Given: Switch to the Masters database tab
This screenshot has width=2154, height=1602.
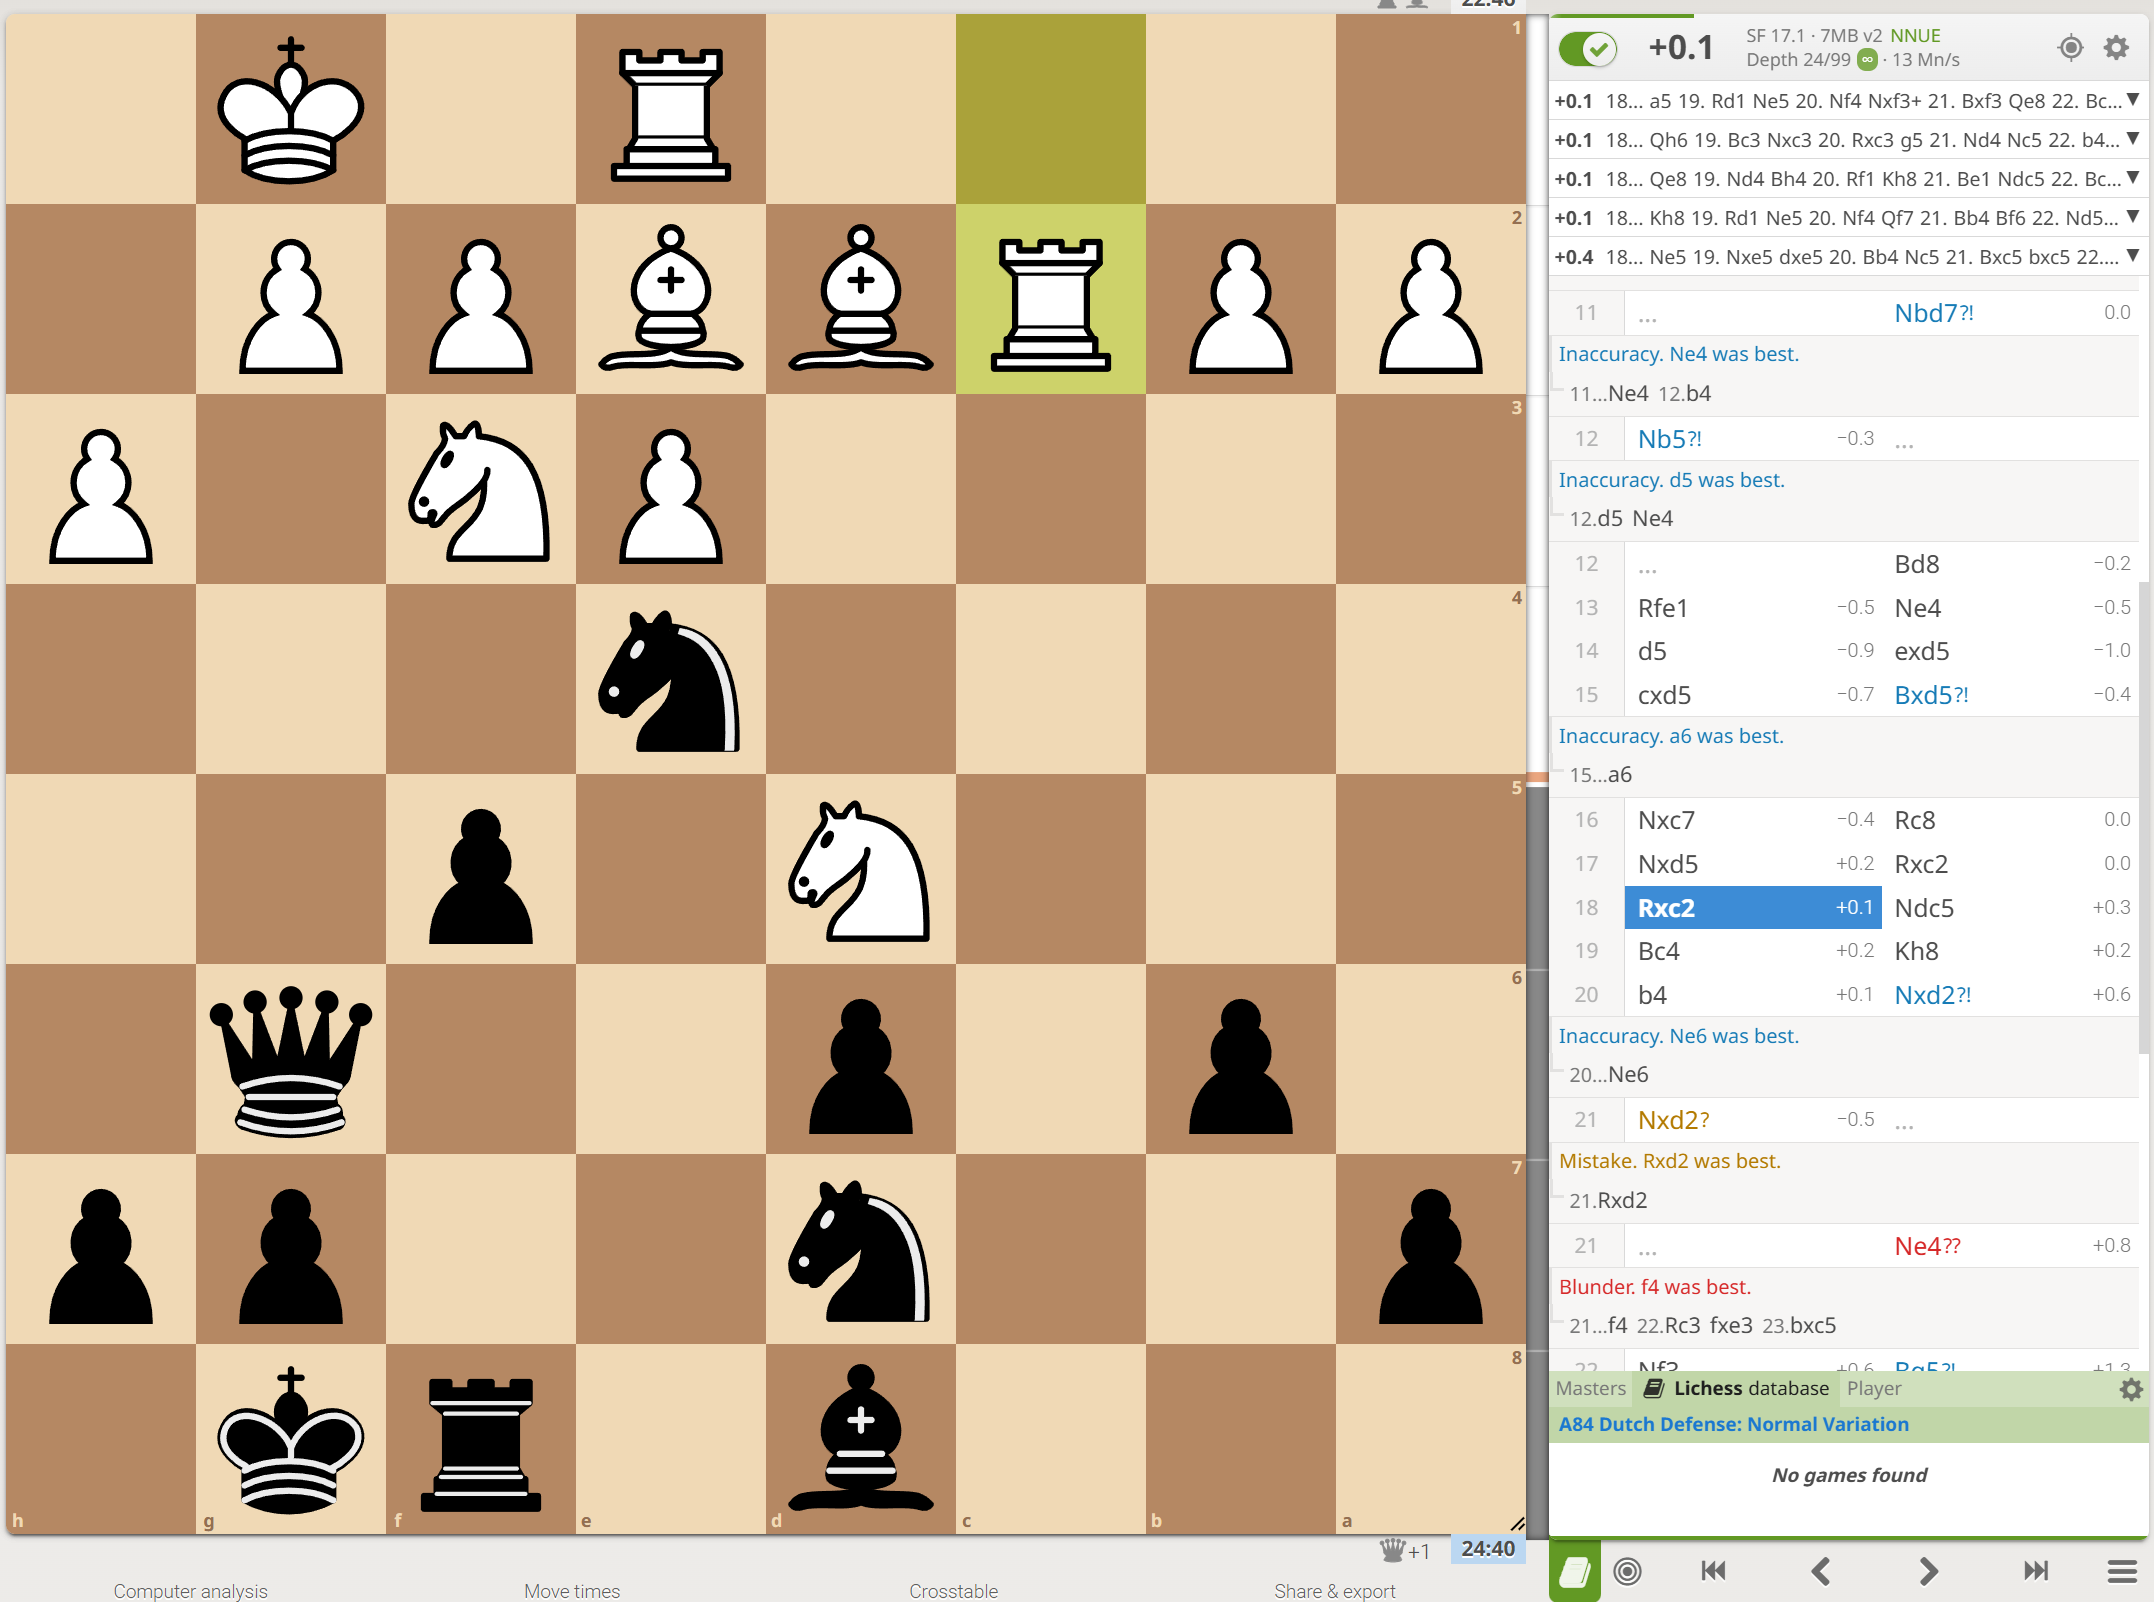Looking at the screenshot, I should point(1590,1389).
